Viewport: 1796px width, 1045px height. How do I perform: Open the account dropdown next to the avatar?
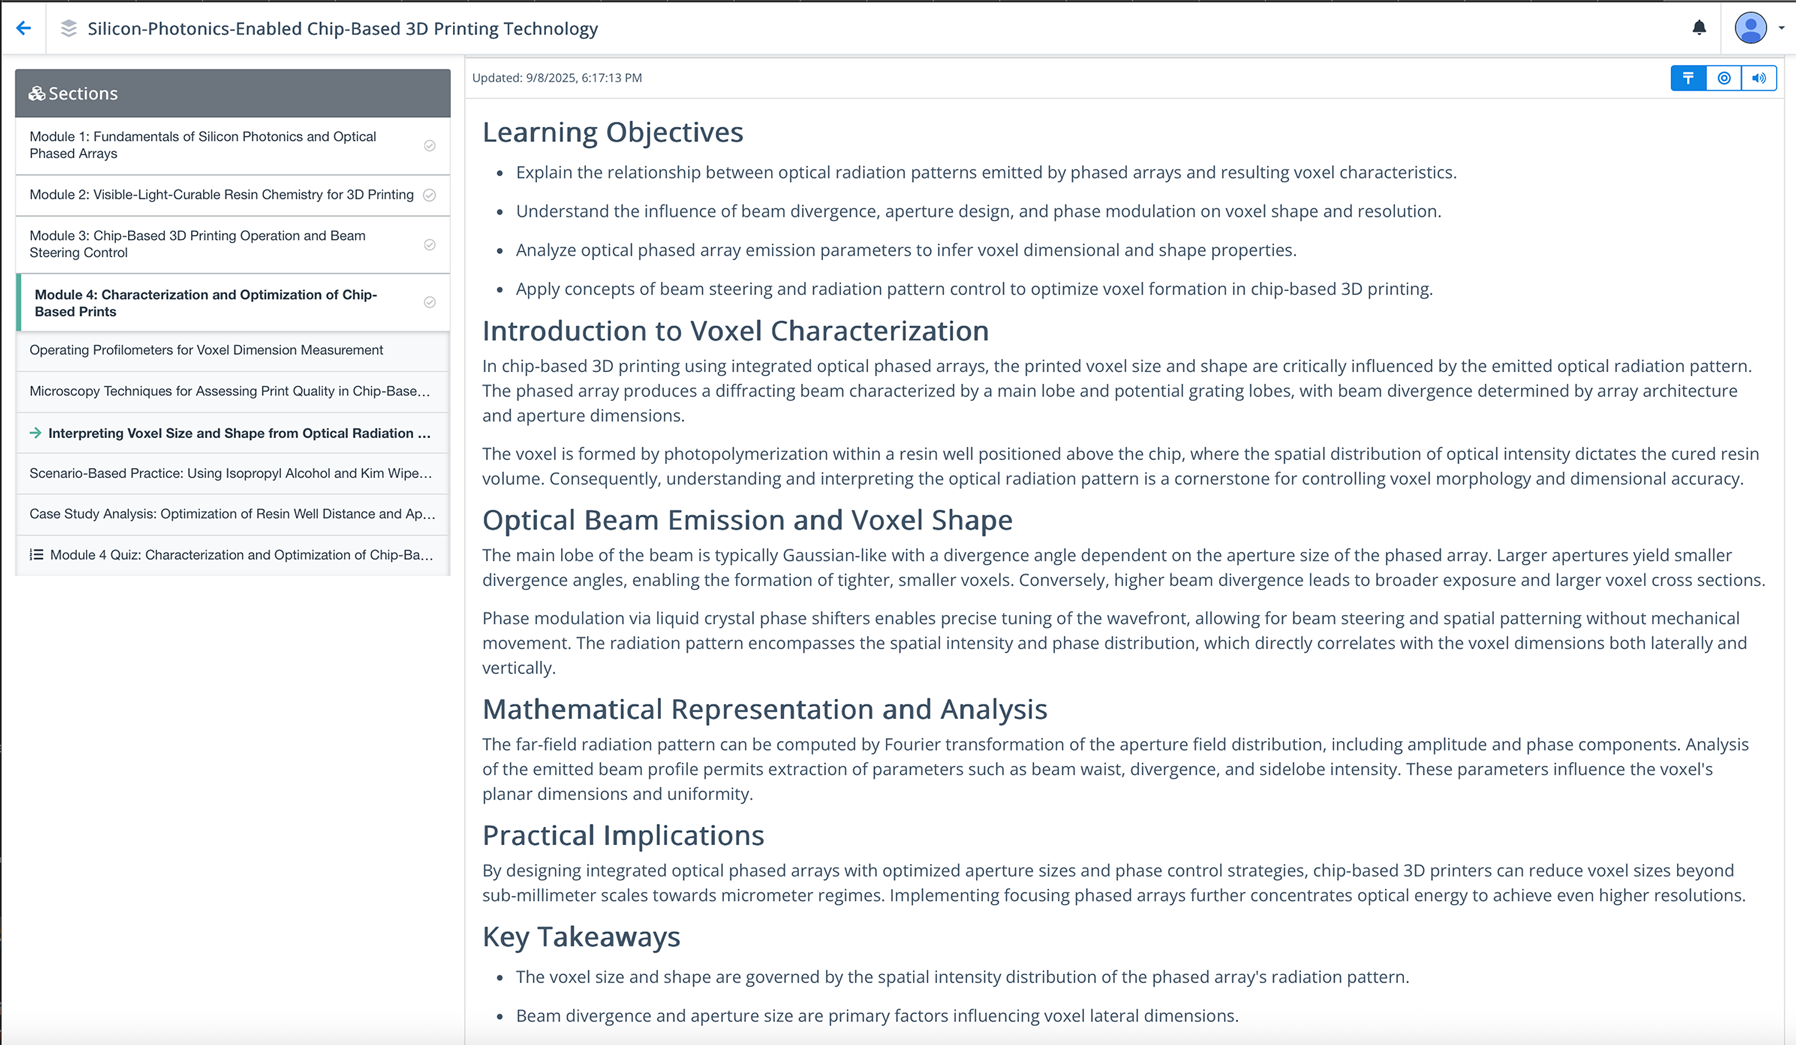(1780, 28)
